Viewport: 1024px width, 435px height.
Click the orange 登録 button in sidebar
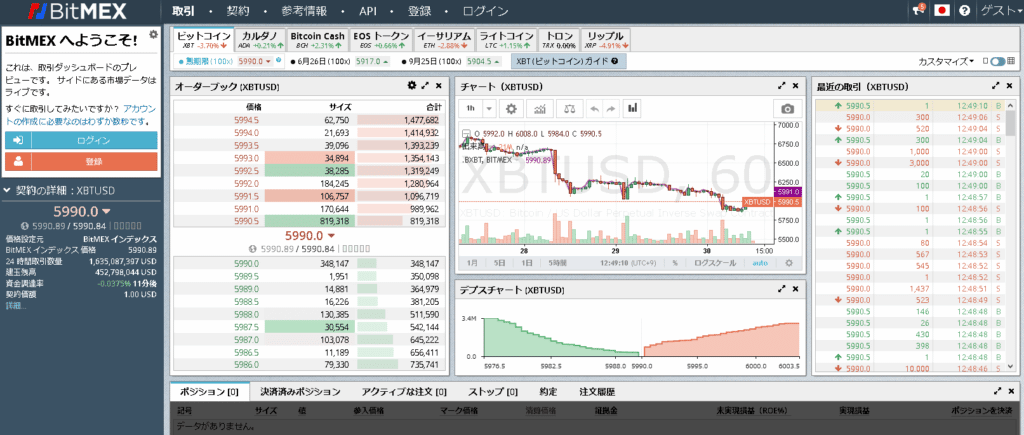(x=82, y=161)
